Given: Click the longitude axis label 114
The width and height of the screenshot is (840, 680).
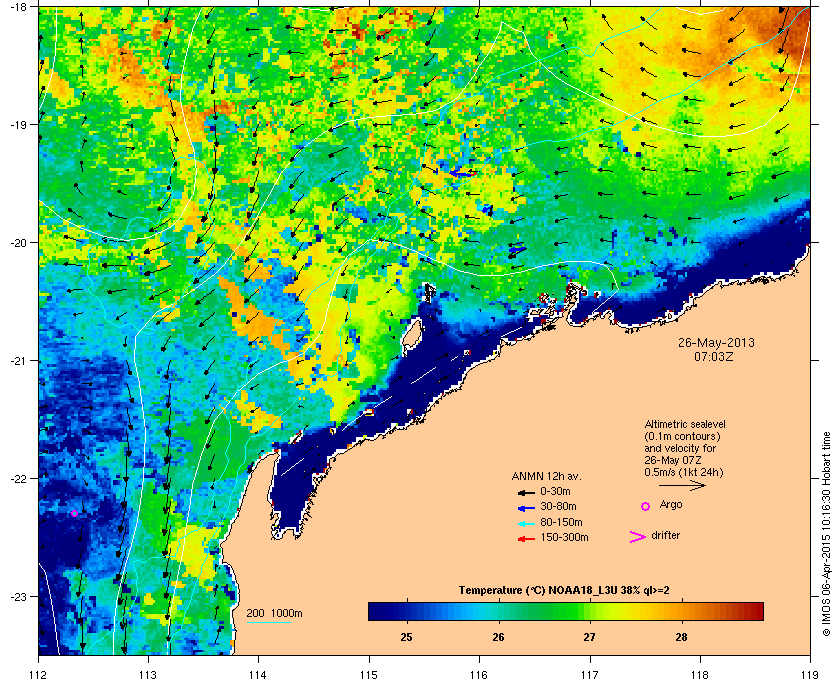Looking at the screenshot, I should (x=258, y=674).
